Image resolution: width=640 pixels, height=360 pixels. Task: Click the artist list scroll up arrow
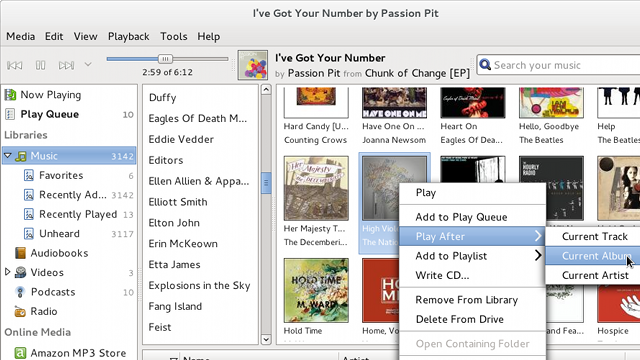coord(266,90)
